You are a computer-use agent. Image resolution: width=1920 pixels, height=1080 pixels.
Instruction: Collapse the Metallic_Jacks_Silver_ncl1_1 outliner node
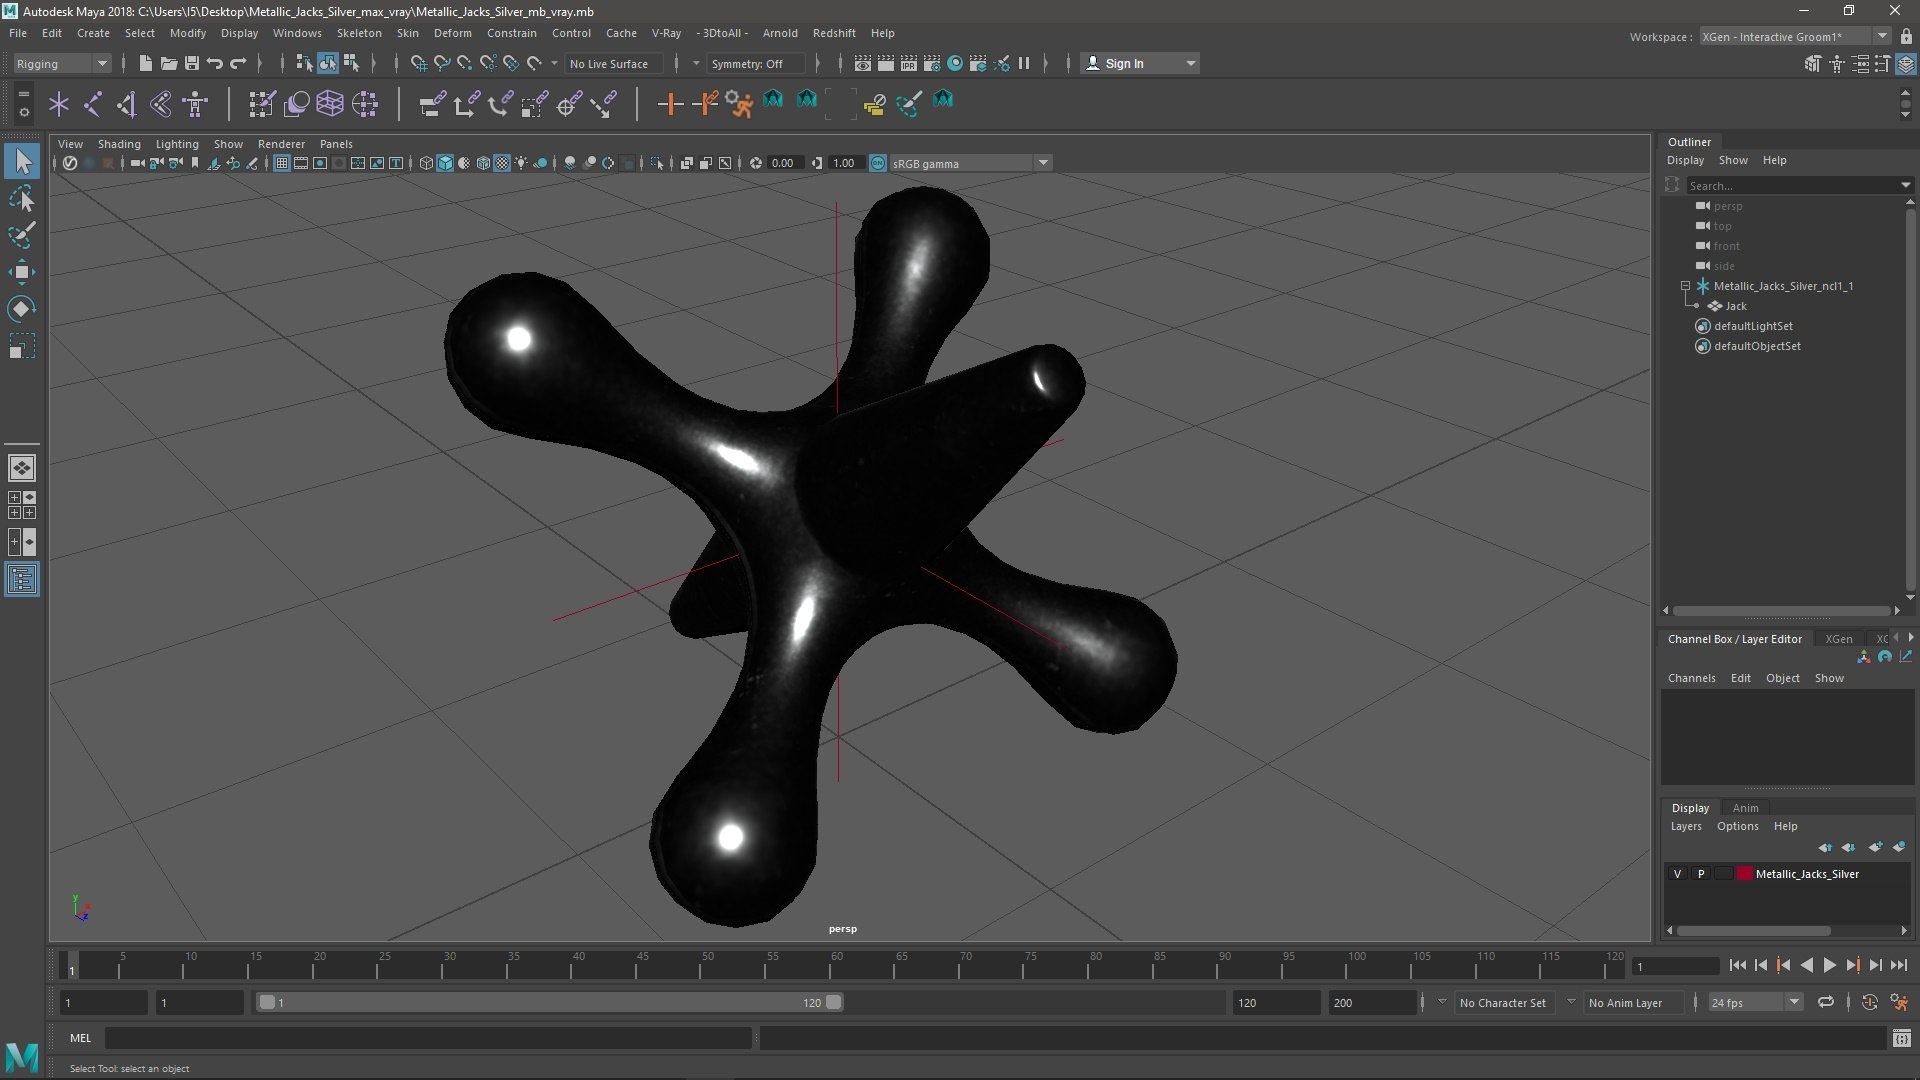click(1686, 286)
